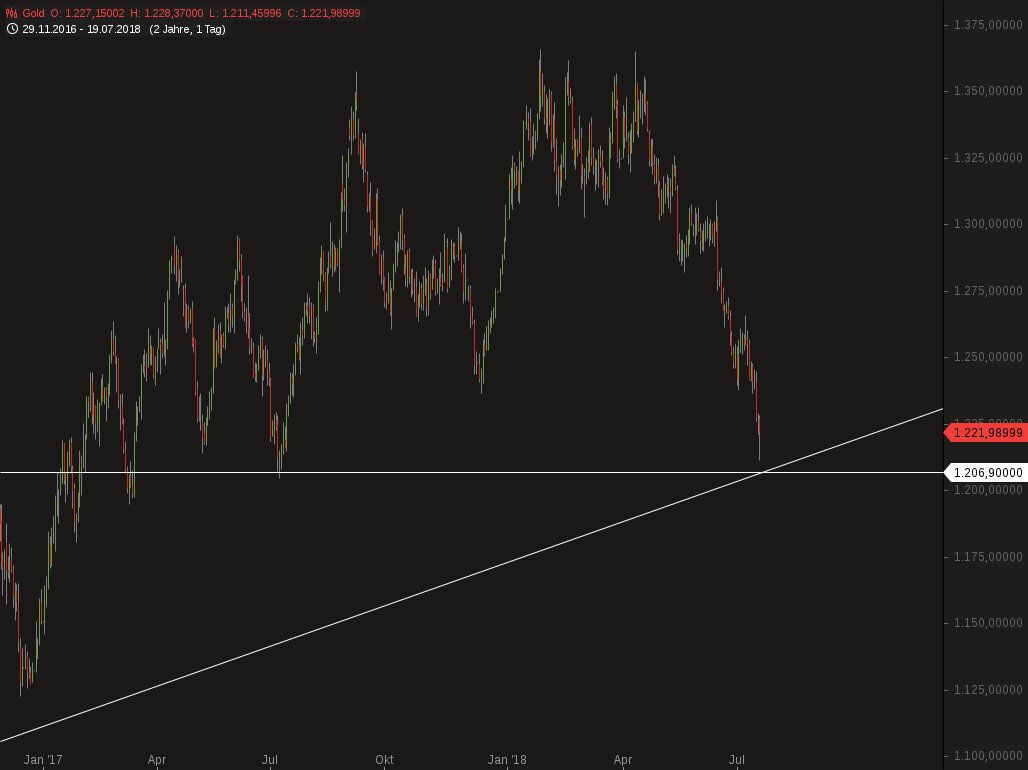Click the high price value H: 1.228,37000

[167, 13]
